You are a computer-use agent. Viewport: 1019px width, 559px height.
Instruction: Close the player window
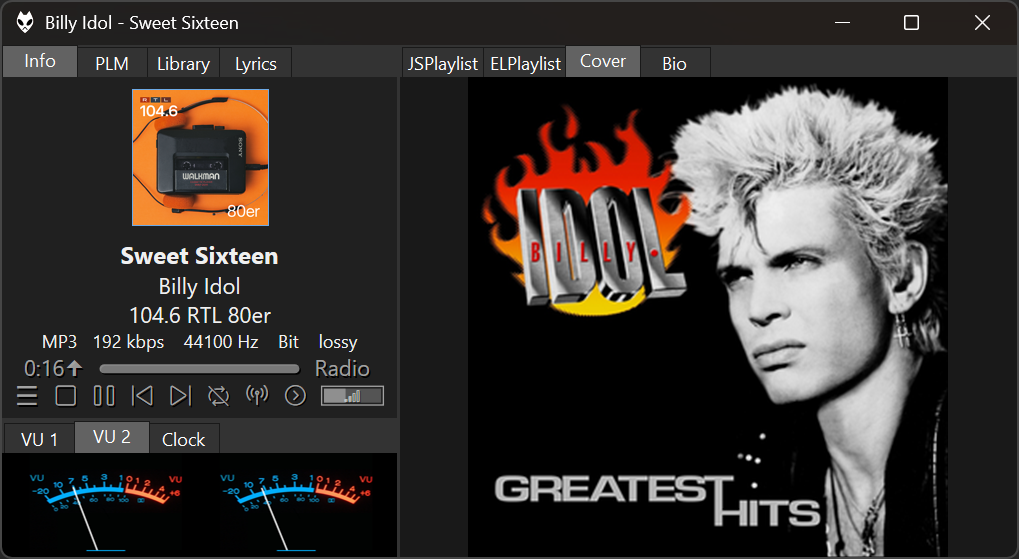982,23
